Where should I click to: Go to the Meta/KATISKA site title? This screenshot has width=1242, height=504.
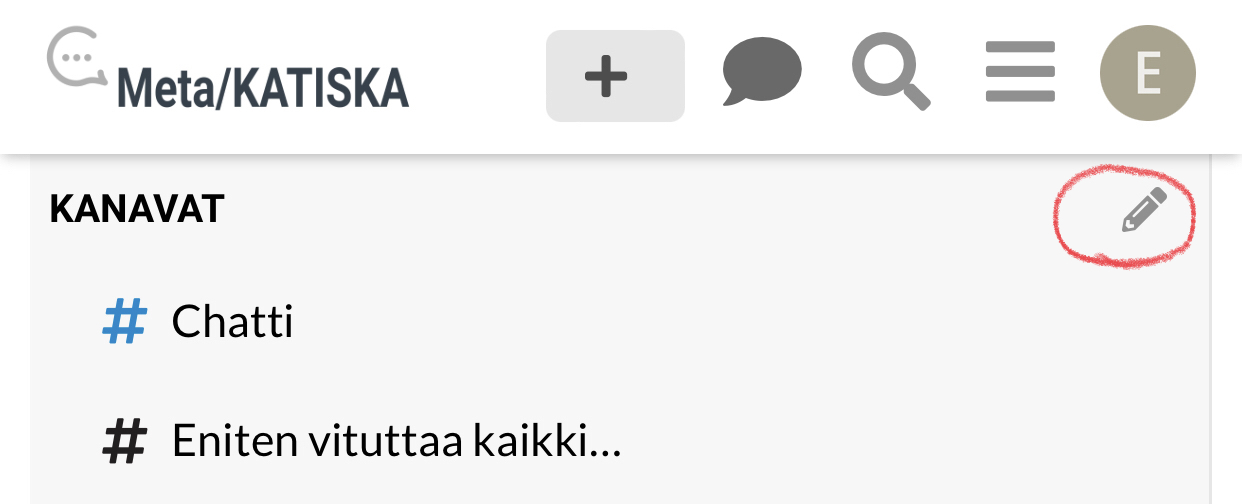pyautogui.click(x=263, y=89)
